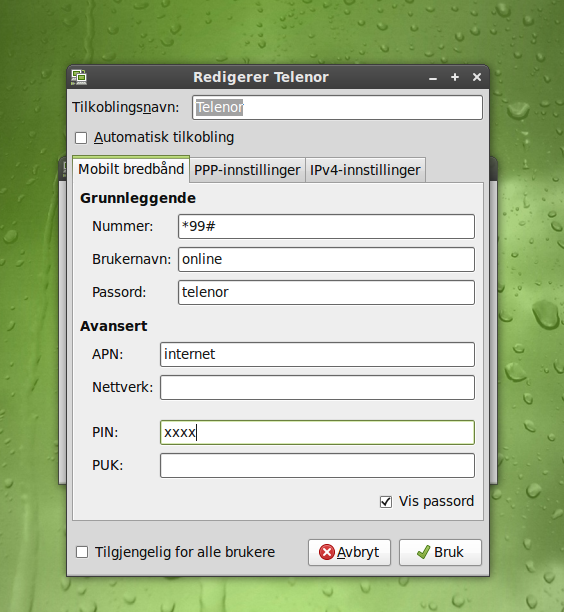564x612 pixels.
Task: Close the Redigerer Telenor dialog
Action: [x=477, y=77]
